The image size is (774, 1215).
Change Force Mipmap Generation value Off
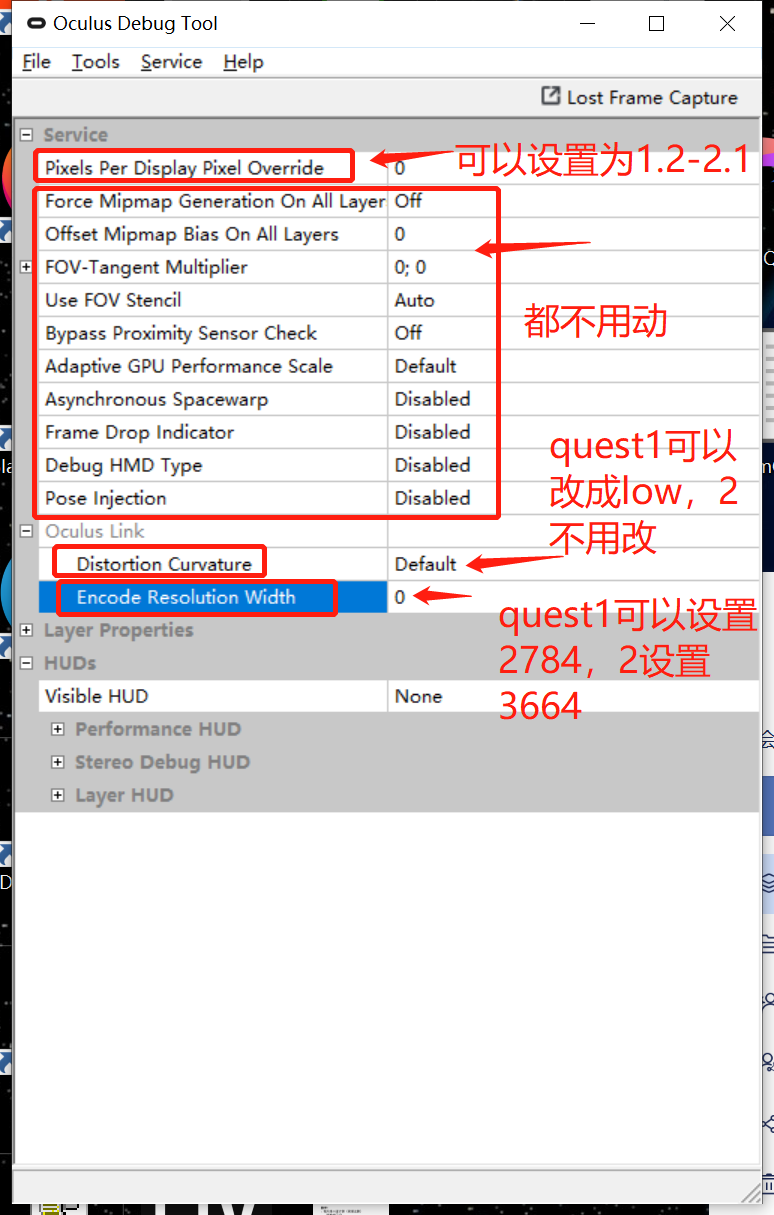[572, 201]
